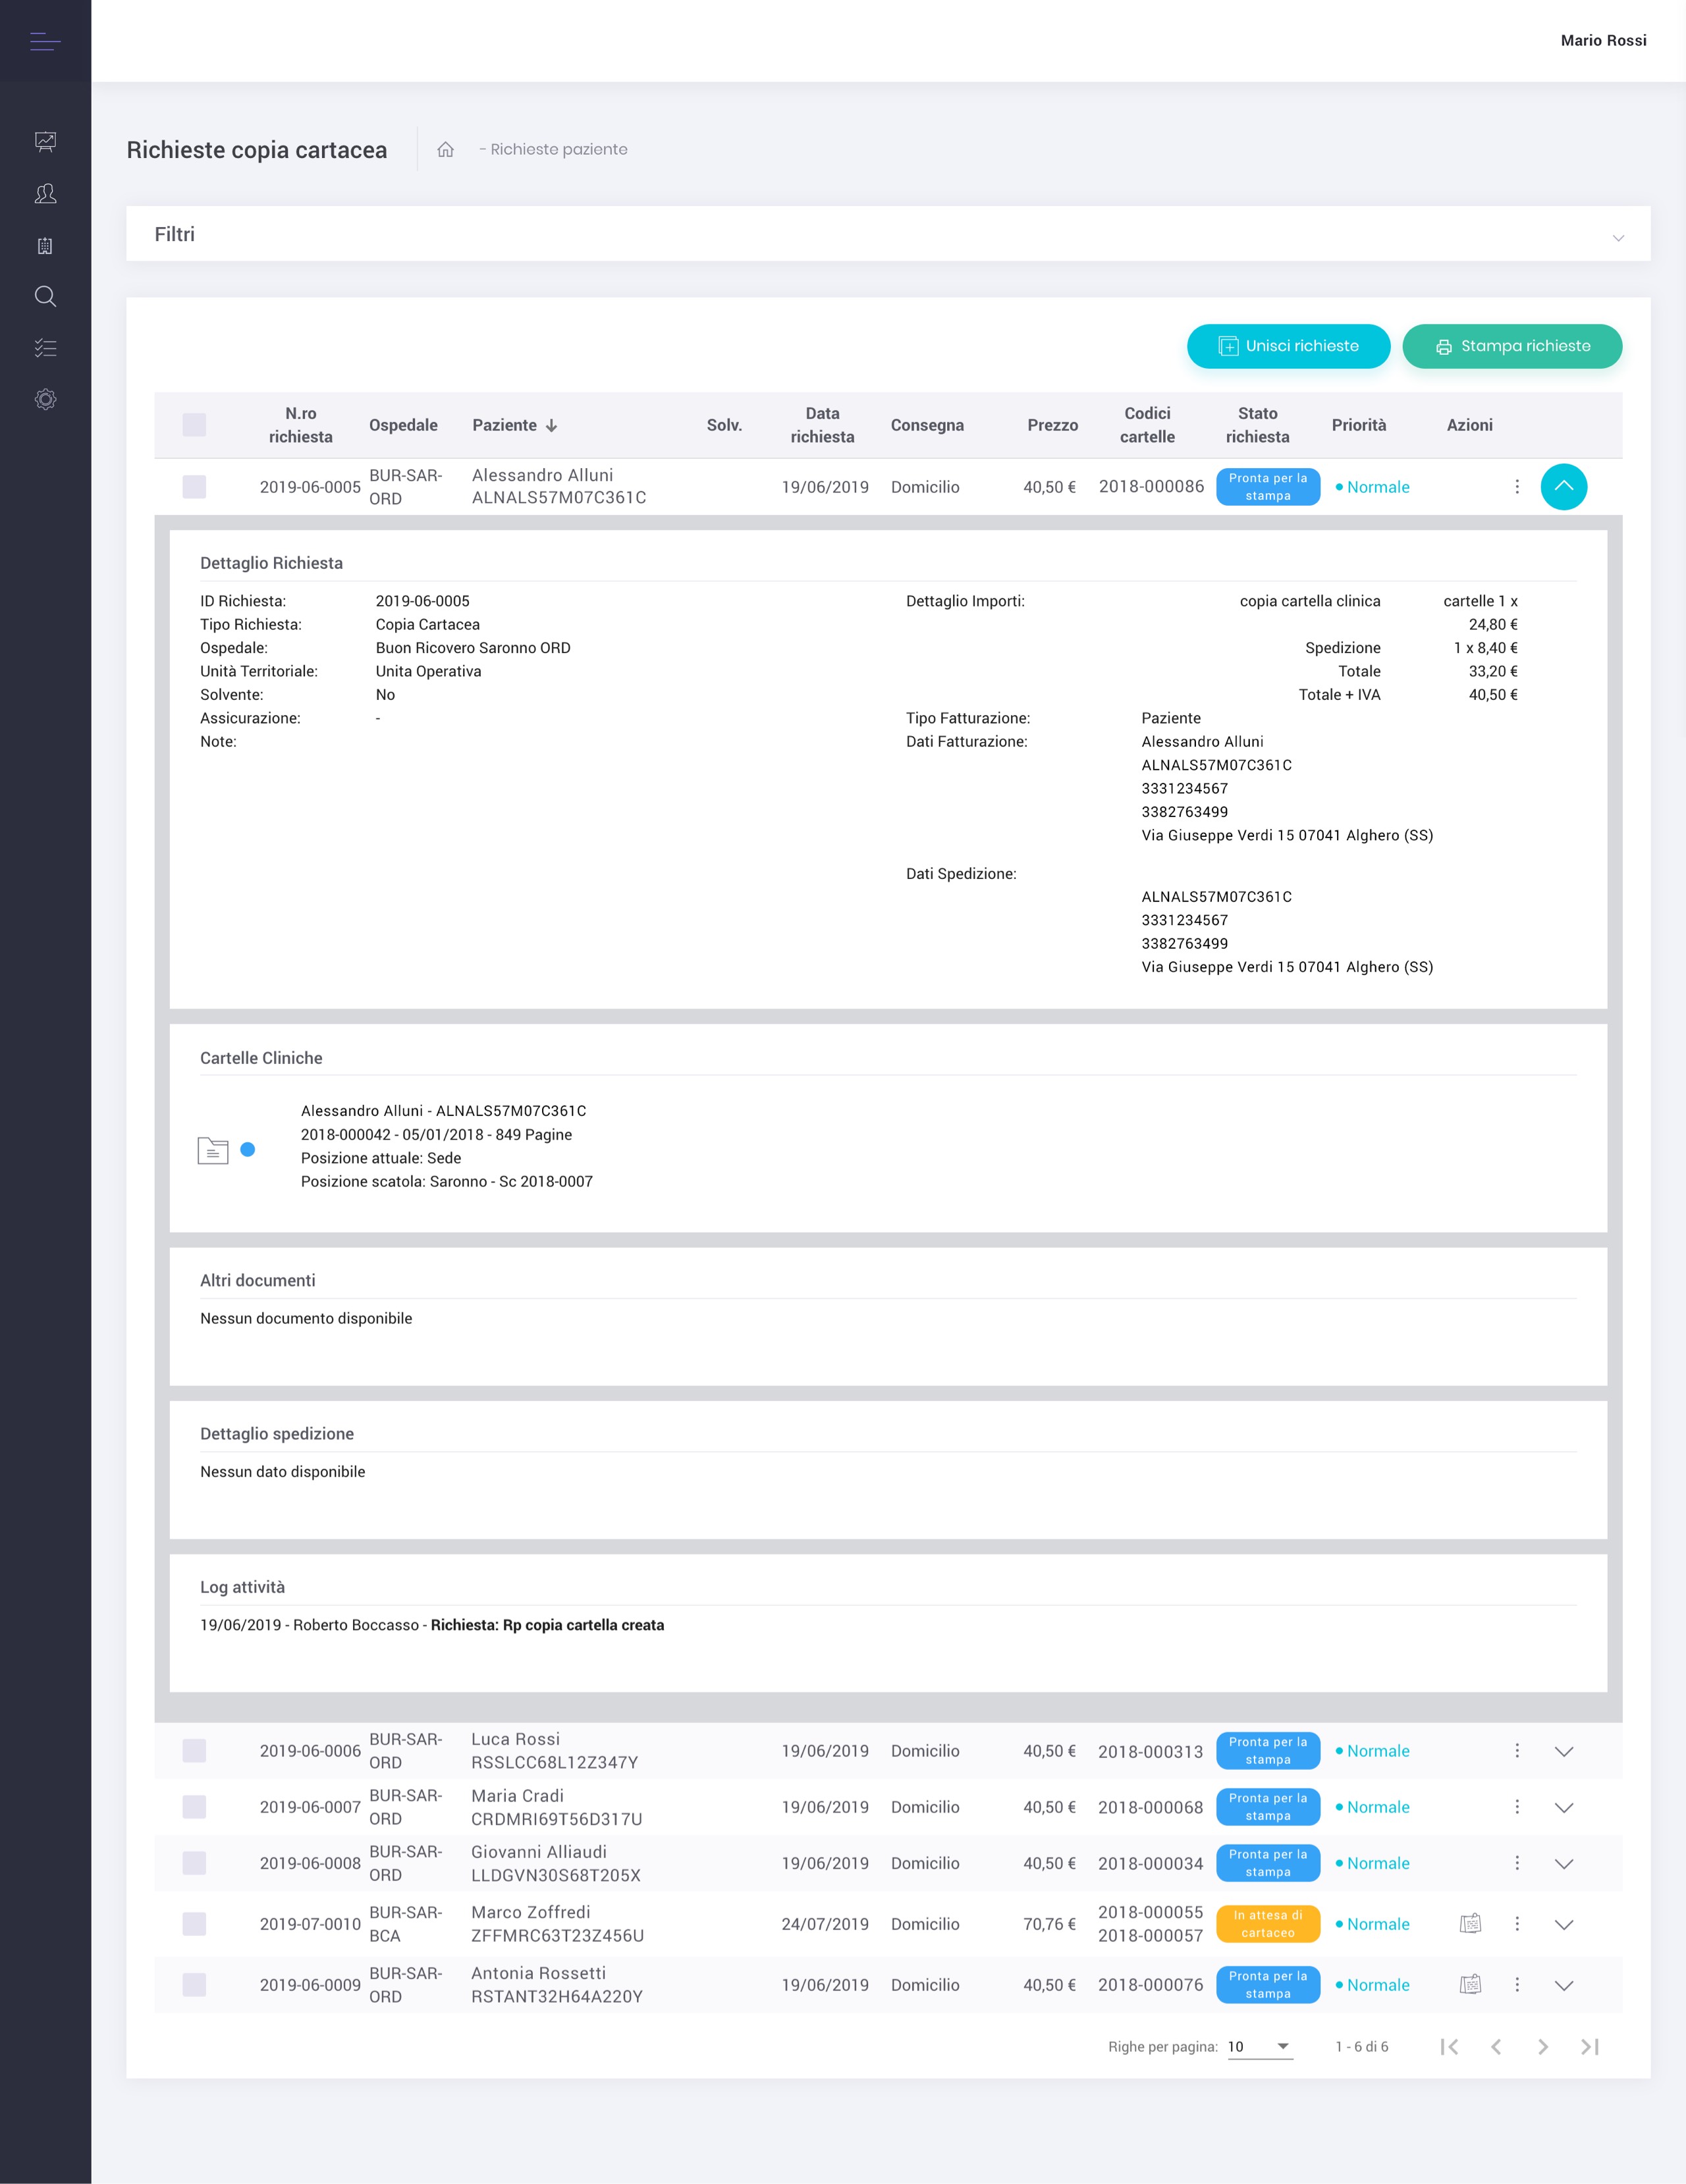Click the document icon in Antonia Rossetti row
Image resolution: width=1686 pixels, height=2184 pixels.
pyautogui.click(x=1470, y=1984)
